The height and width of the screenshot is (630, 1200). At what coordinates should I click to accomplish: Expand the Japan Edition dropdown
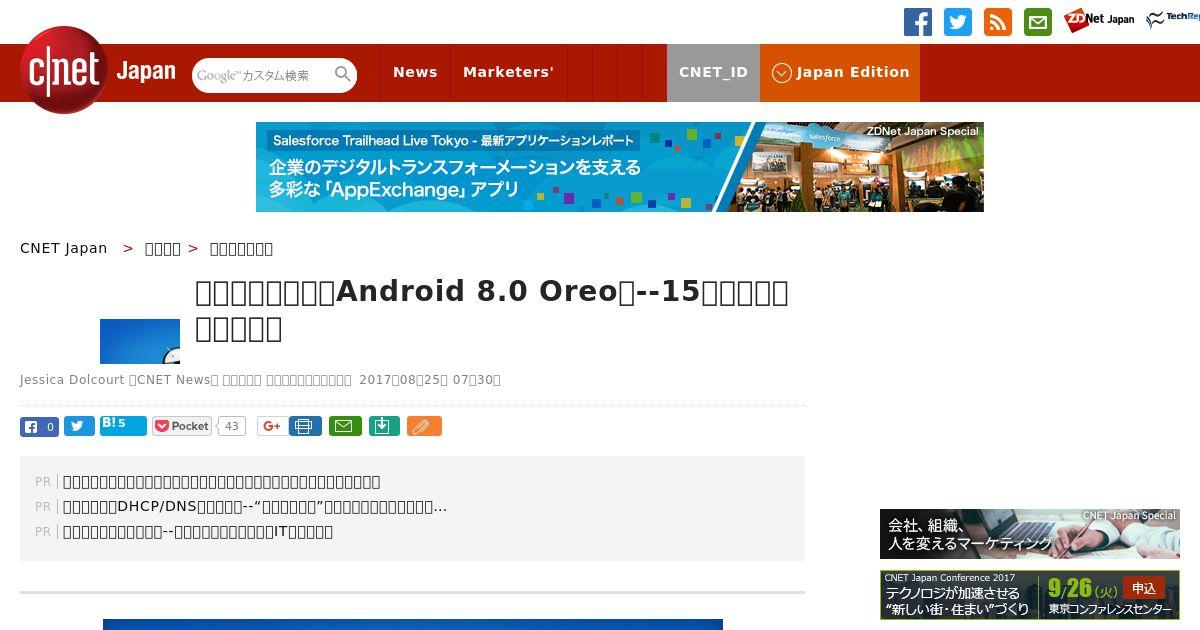click(x=840, y=72)
